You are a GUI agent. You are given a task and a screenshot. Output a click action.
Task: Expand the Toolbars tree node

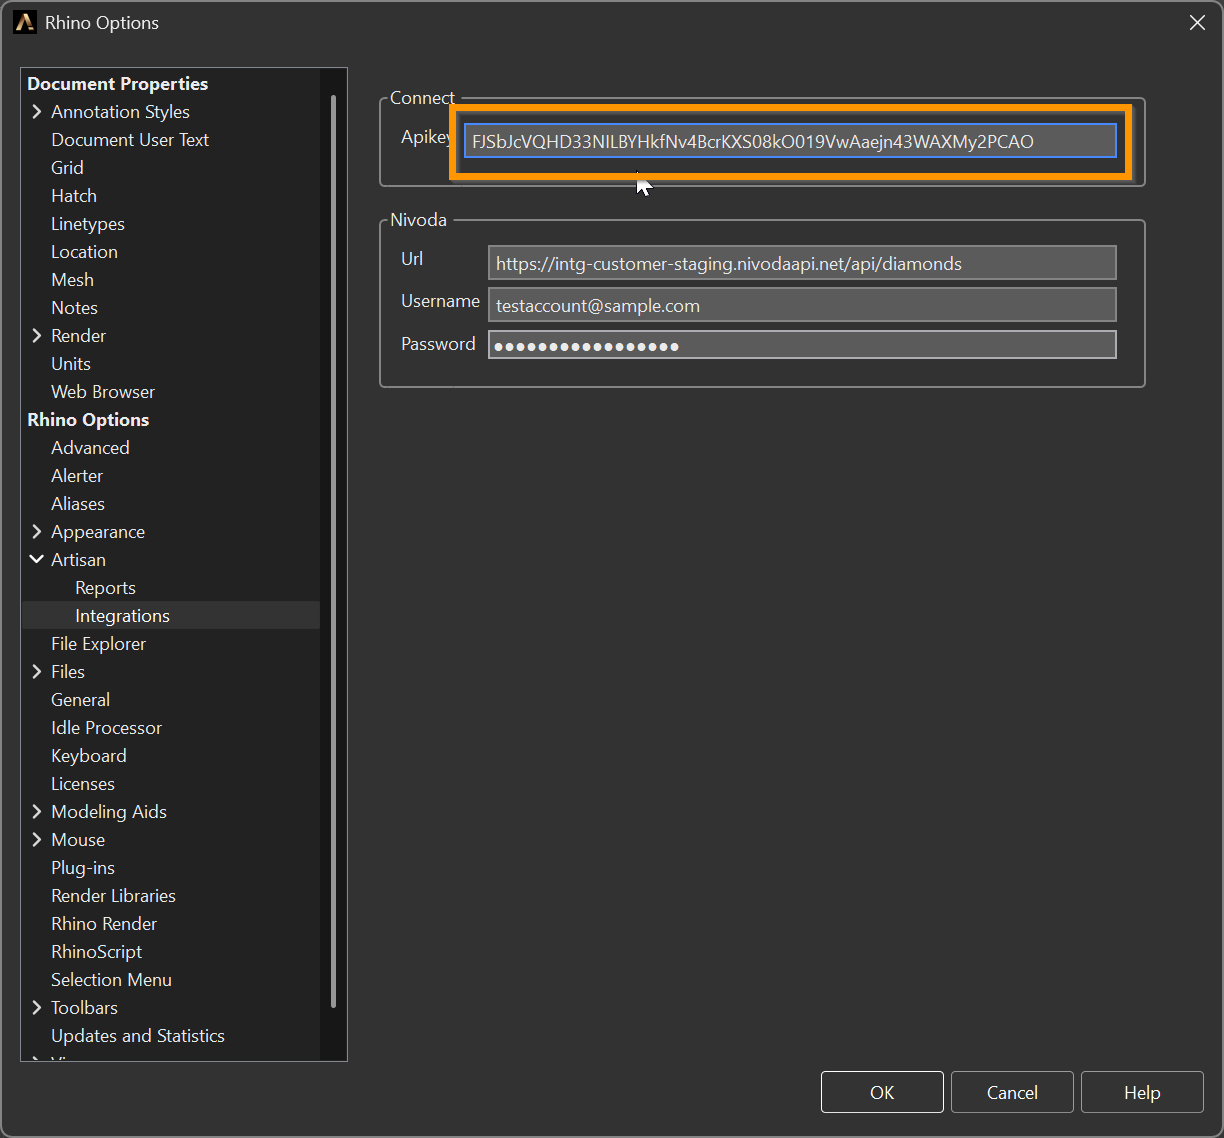37,1008
